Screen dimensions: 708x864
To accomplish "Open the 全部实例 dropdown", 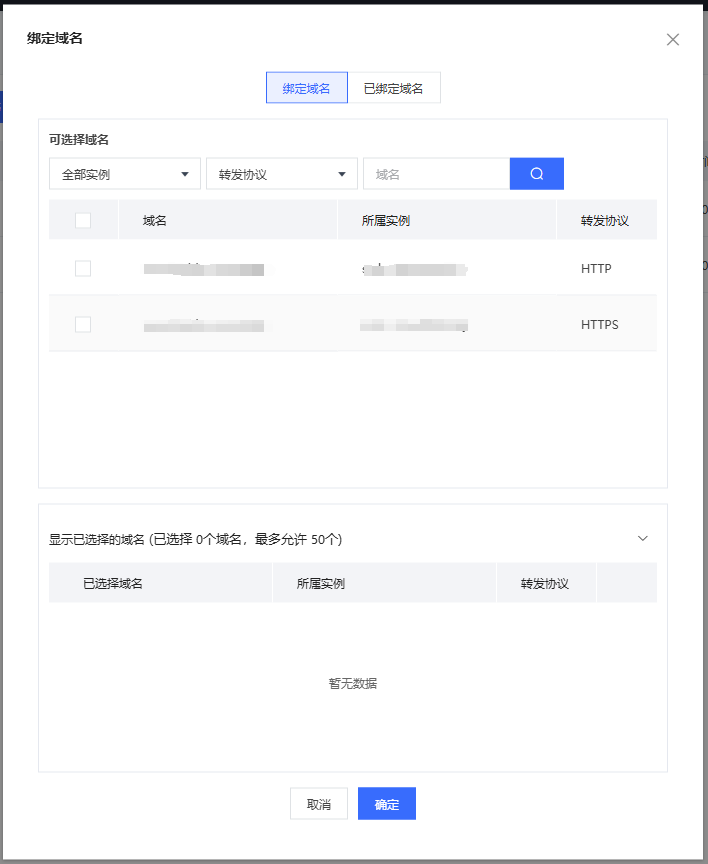I will click(x=124, y=174).
